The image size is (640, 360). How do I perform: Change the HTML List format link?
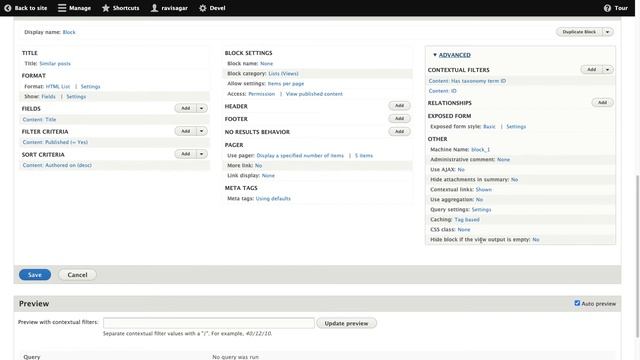58,87
